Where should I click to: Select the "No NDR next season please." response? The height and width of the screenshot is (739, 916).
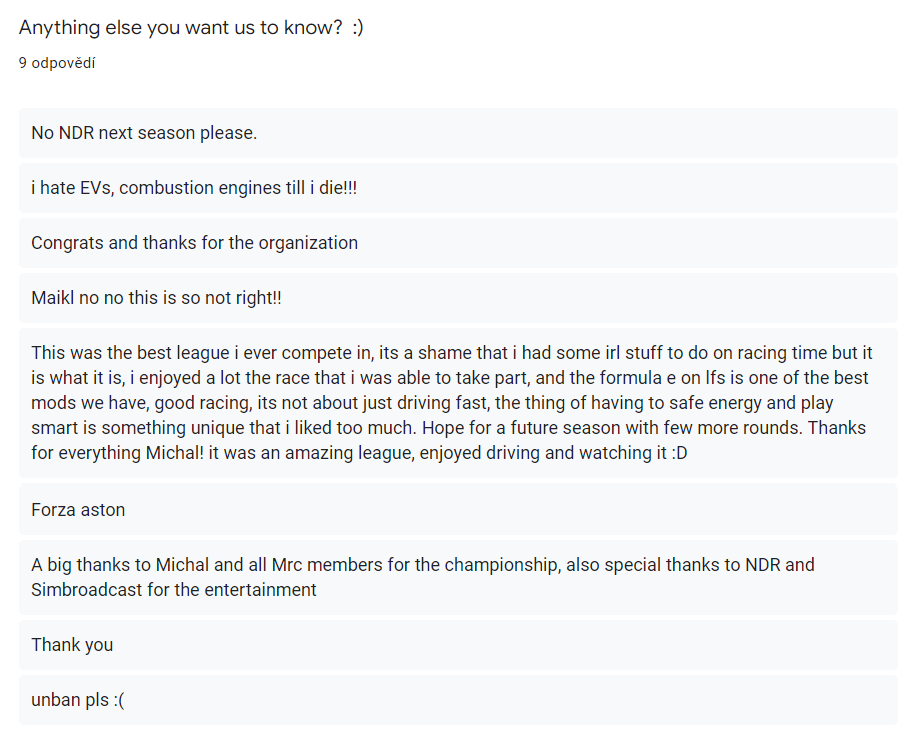click(144, 133)
